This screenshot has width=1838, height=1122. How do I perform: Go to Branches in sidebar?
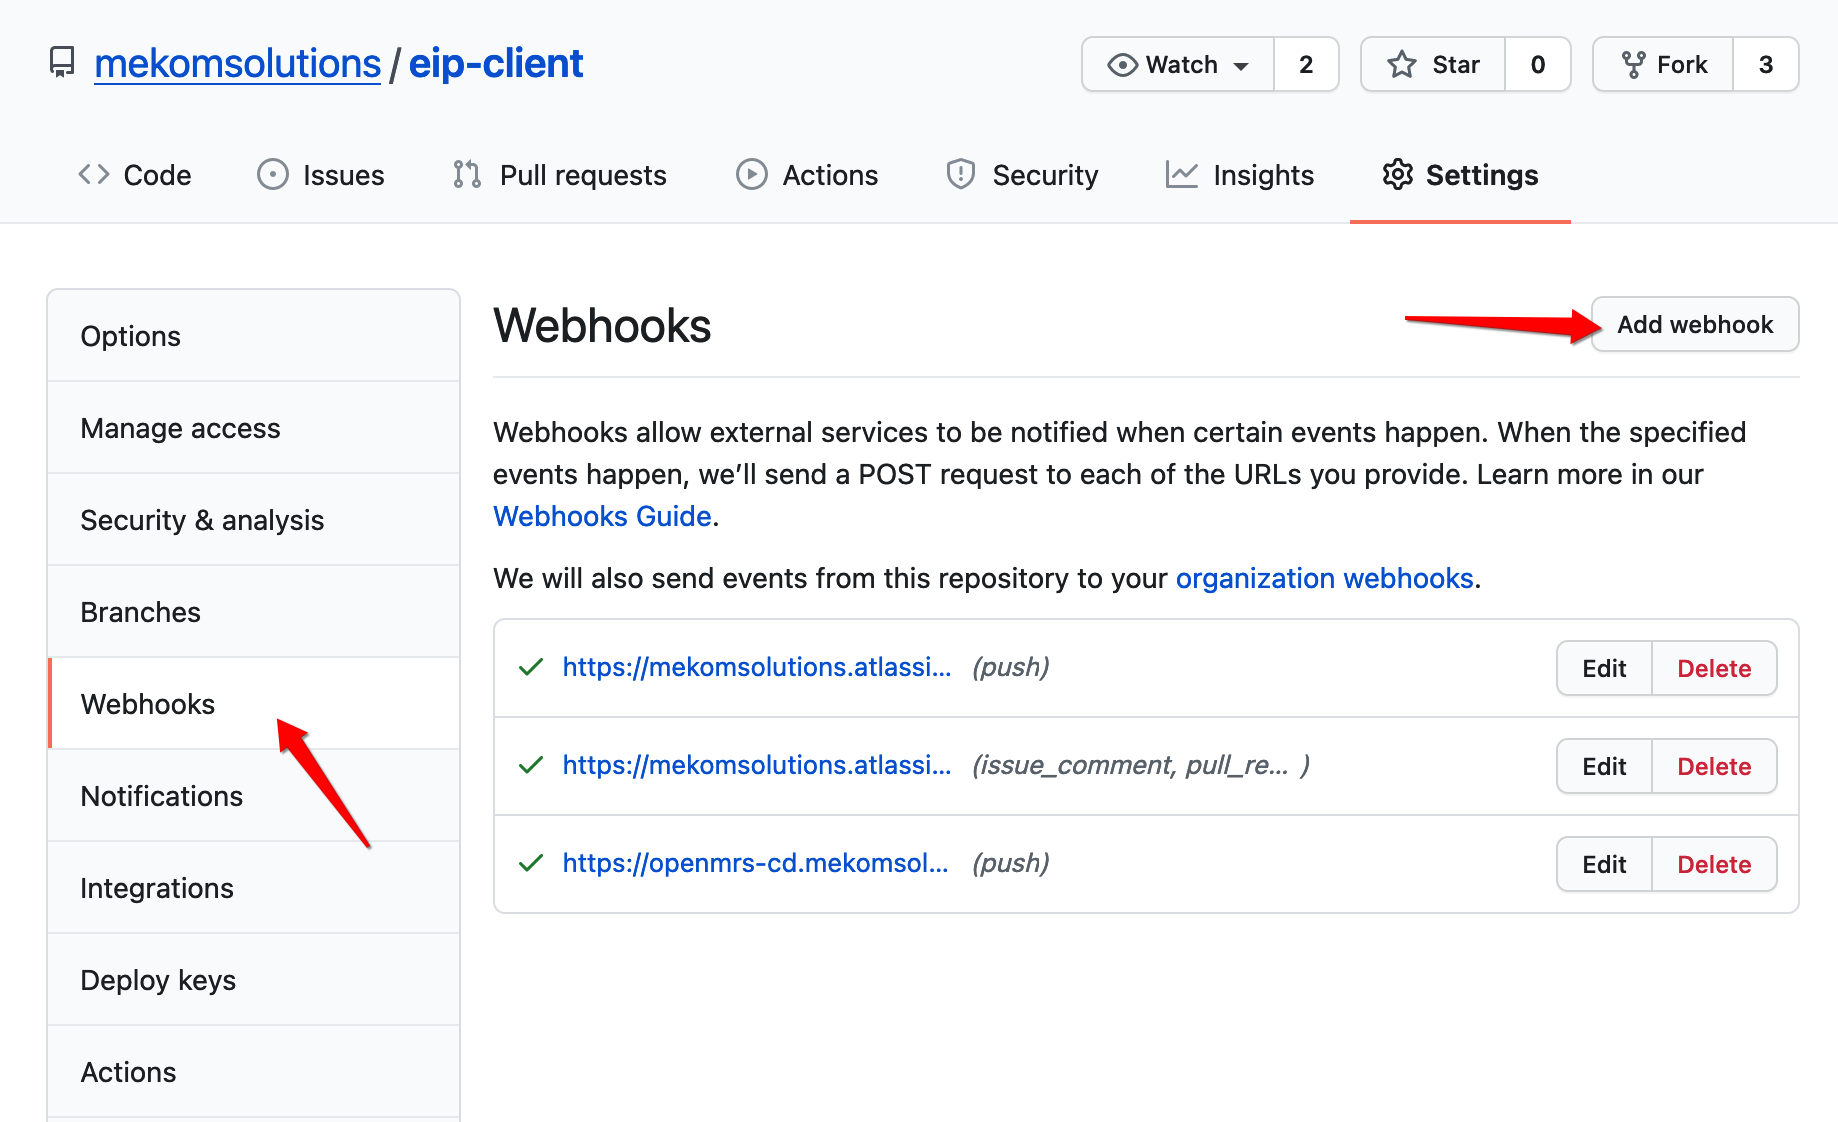pos(254,612)
